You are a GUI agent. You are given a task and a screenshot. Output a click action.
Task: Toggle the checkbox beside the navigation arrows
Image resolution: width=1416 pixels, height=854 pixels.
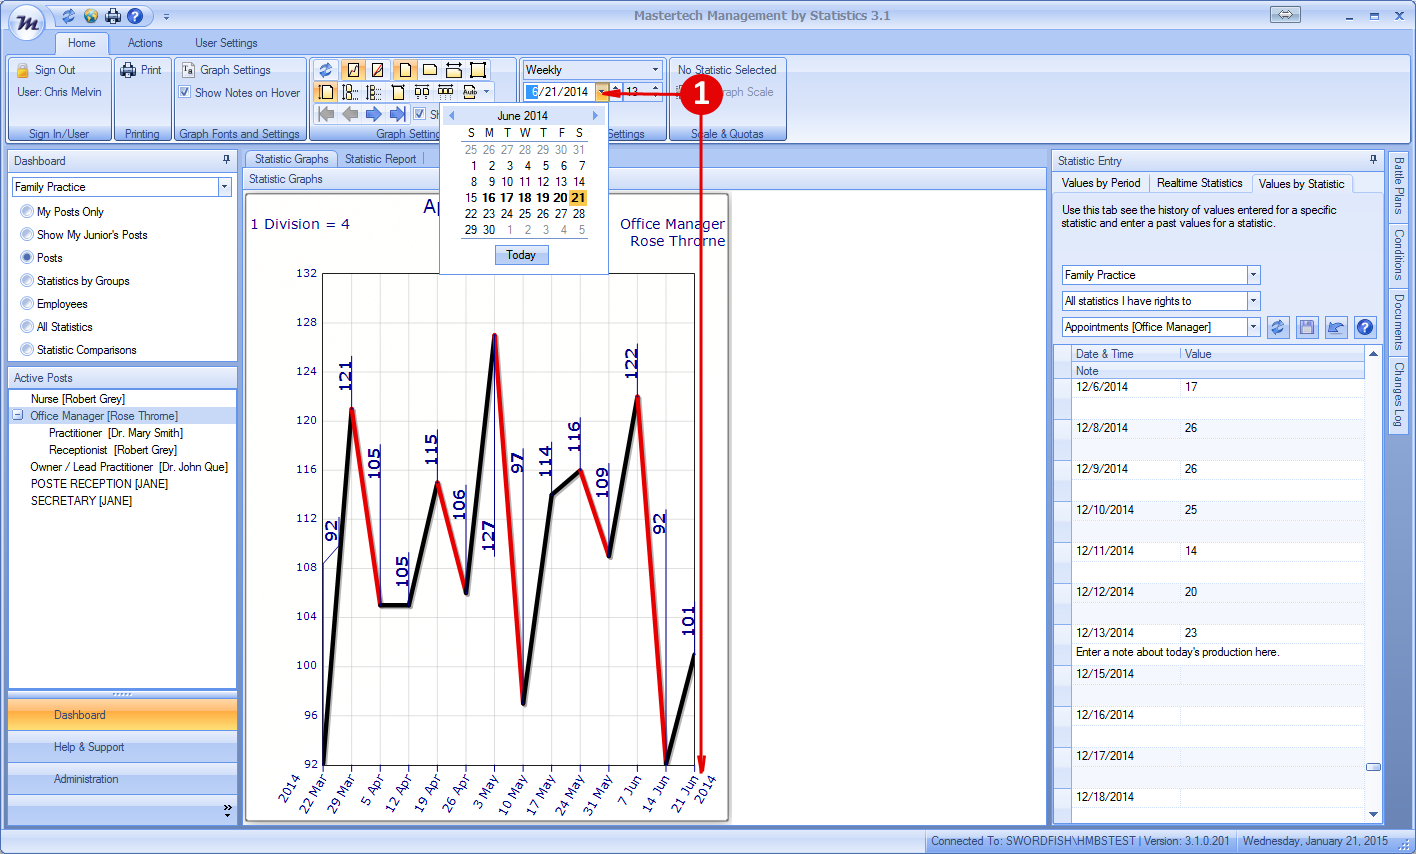420,114
